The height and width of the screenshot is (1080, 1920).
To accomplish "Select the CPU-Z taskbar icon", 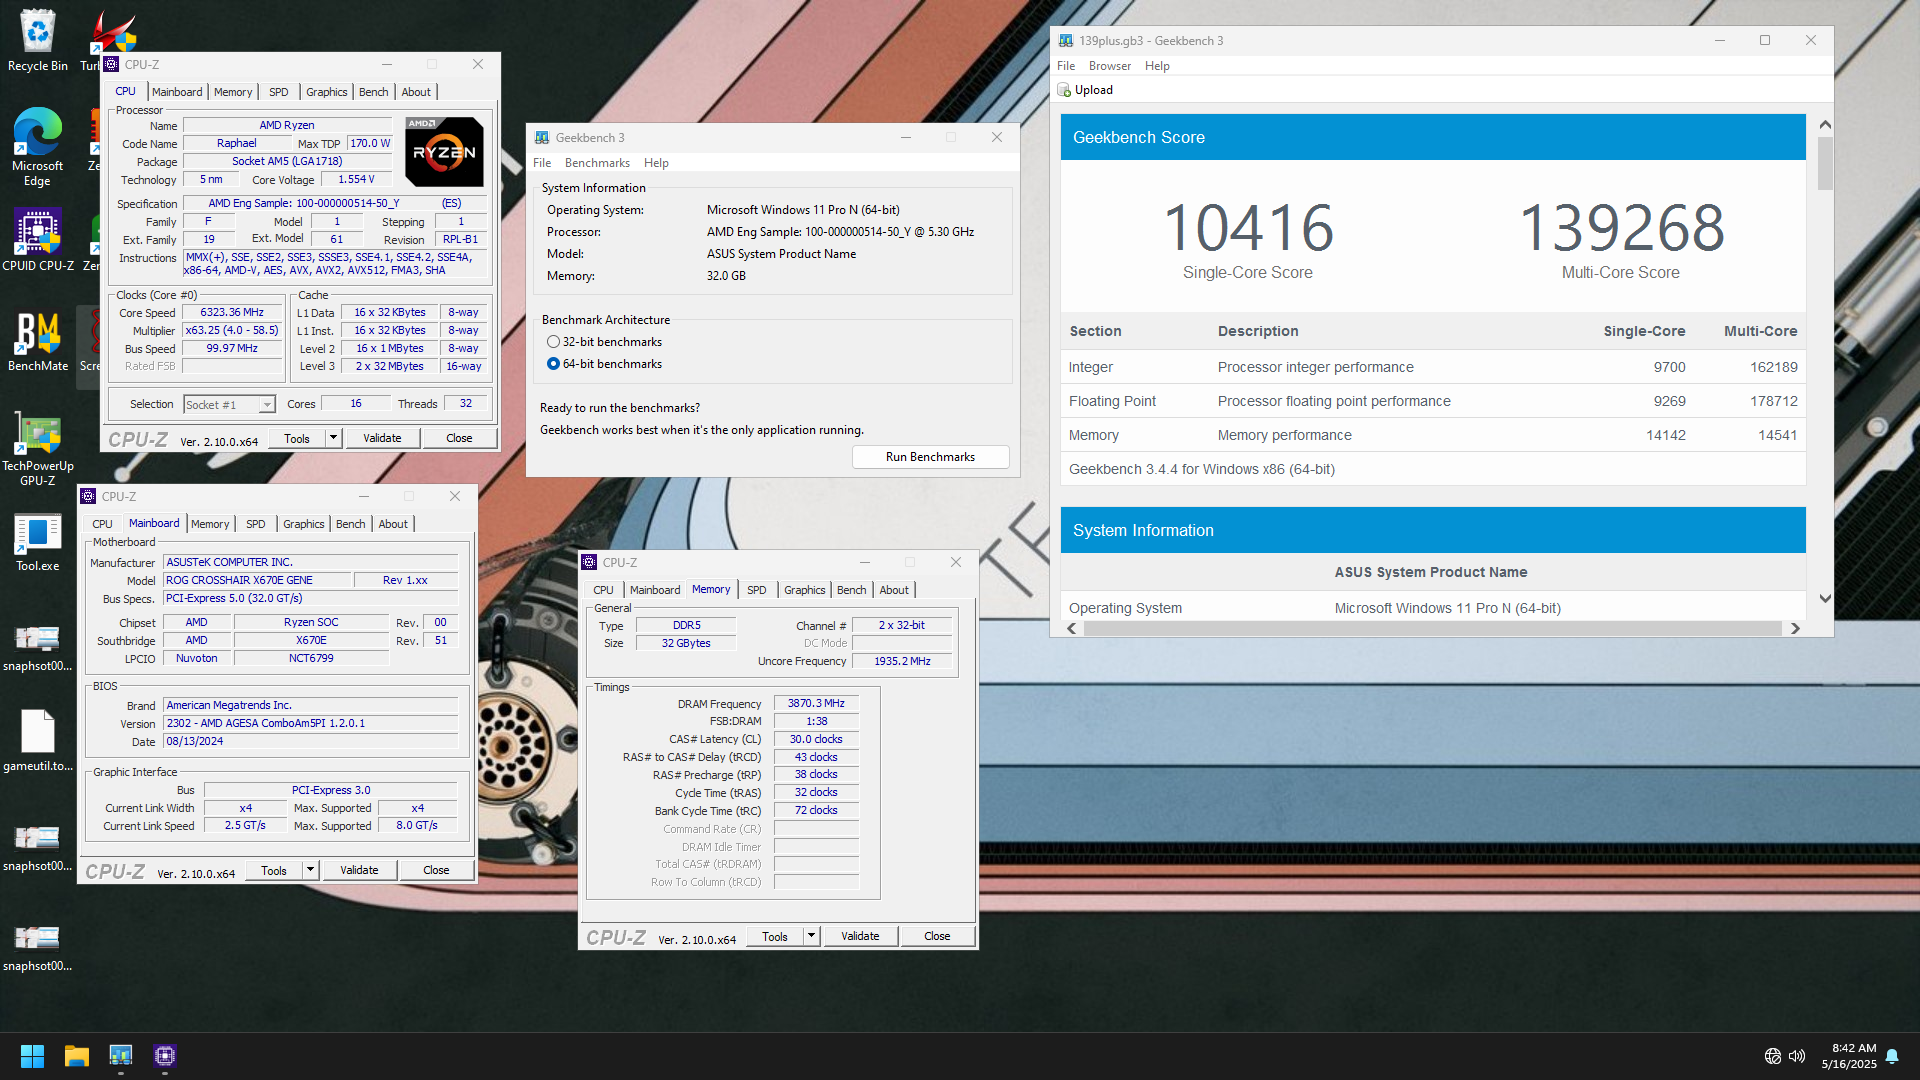I will [x=165, y=1056].
